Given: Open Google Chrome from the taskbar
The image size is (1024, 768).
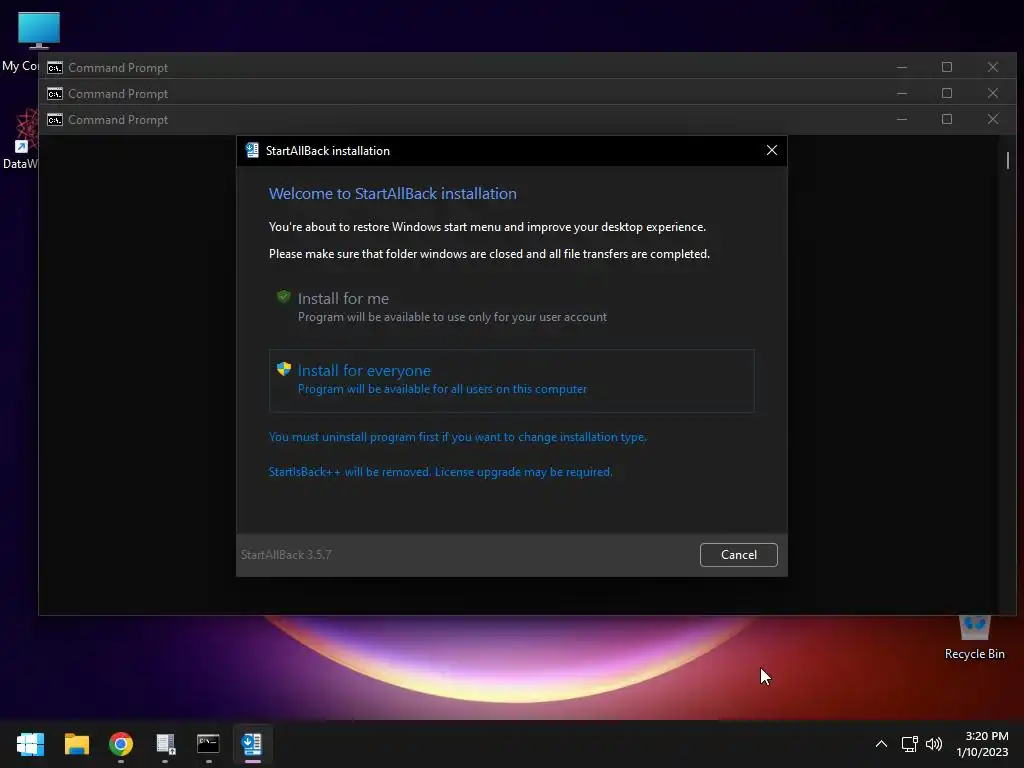Looking at the screenshot, I should pos(121,744).
